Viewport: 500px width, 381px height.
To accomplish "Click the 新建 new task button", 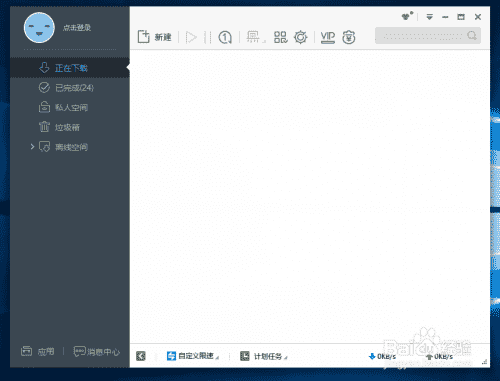I will [154, 37].
